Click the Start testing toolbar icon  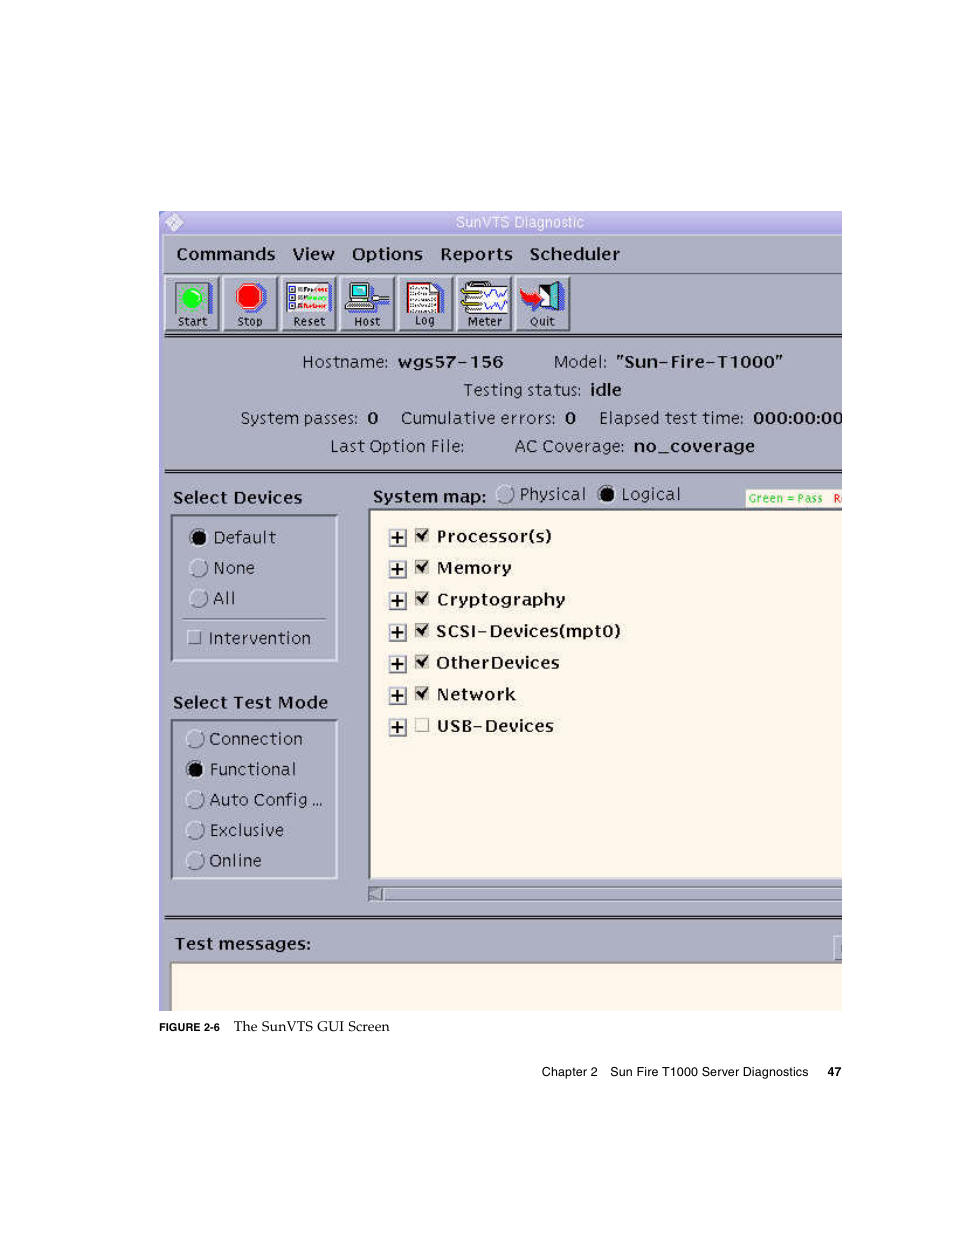click(192, 304)
